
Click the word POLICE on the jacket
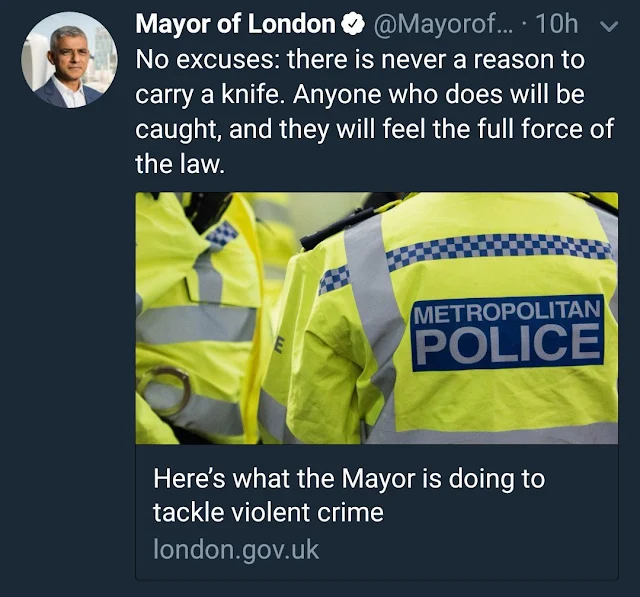click(x=508, y=345)
